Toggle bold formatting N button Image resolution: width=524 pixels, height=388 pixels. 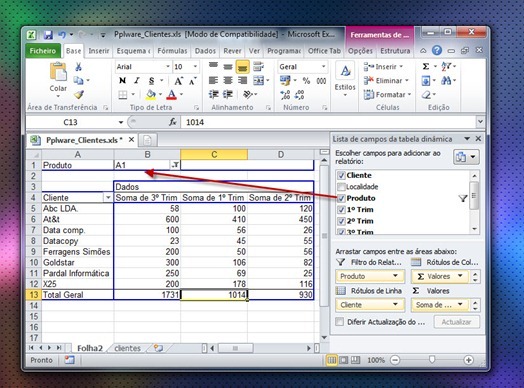click(x=123, y=81)
